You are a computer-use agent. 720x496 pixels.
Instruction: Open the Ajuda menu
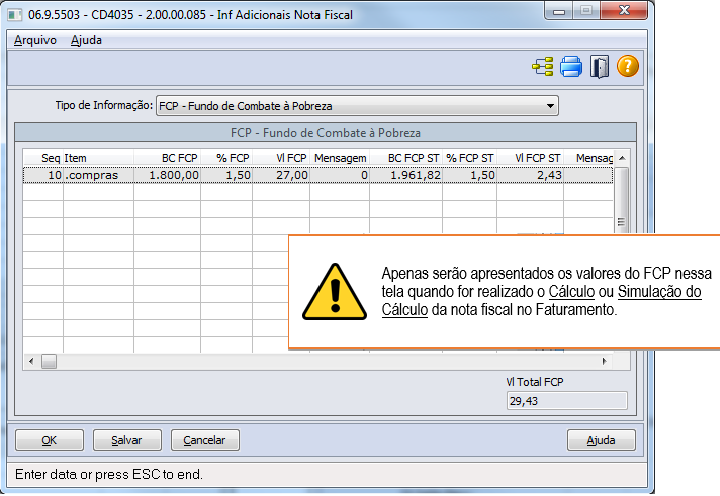click(86, 40)
